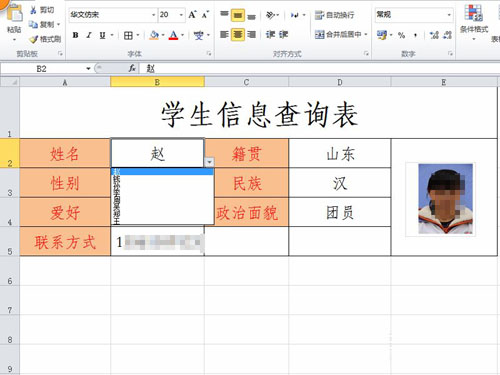The width and height of the screenshot is (500, 375).
Task: Click the Paste (粘贴) icon
Action: click(15, 13)
